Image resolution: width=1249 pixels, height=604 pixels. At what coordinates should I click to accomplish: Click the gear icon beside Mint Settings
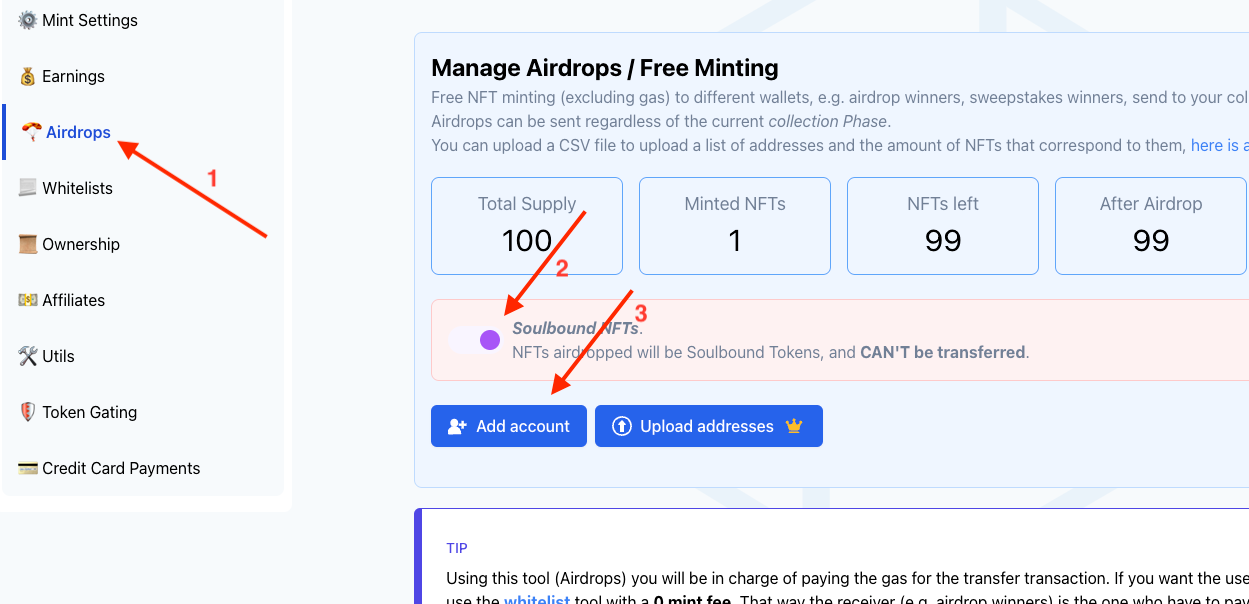click(27, 20)
